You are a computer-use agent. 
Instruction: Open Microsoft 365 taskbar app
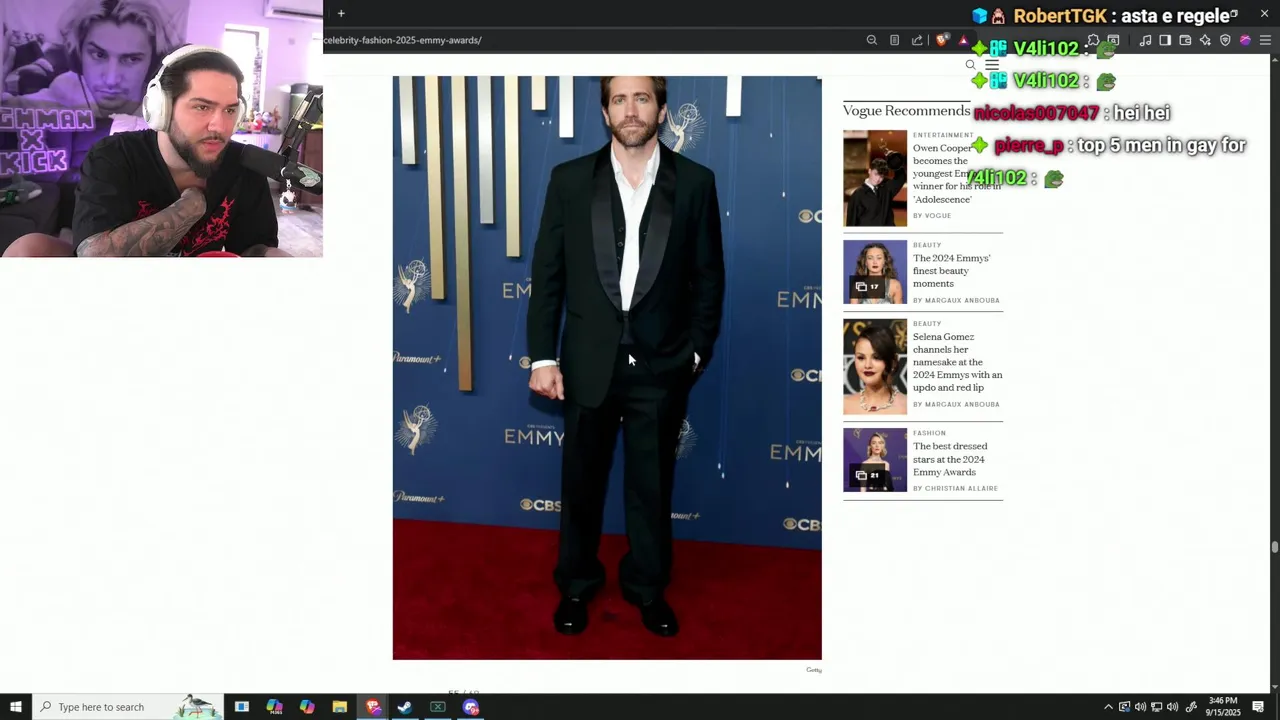pyautogui.click(x=274, y=707)
